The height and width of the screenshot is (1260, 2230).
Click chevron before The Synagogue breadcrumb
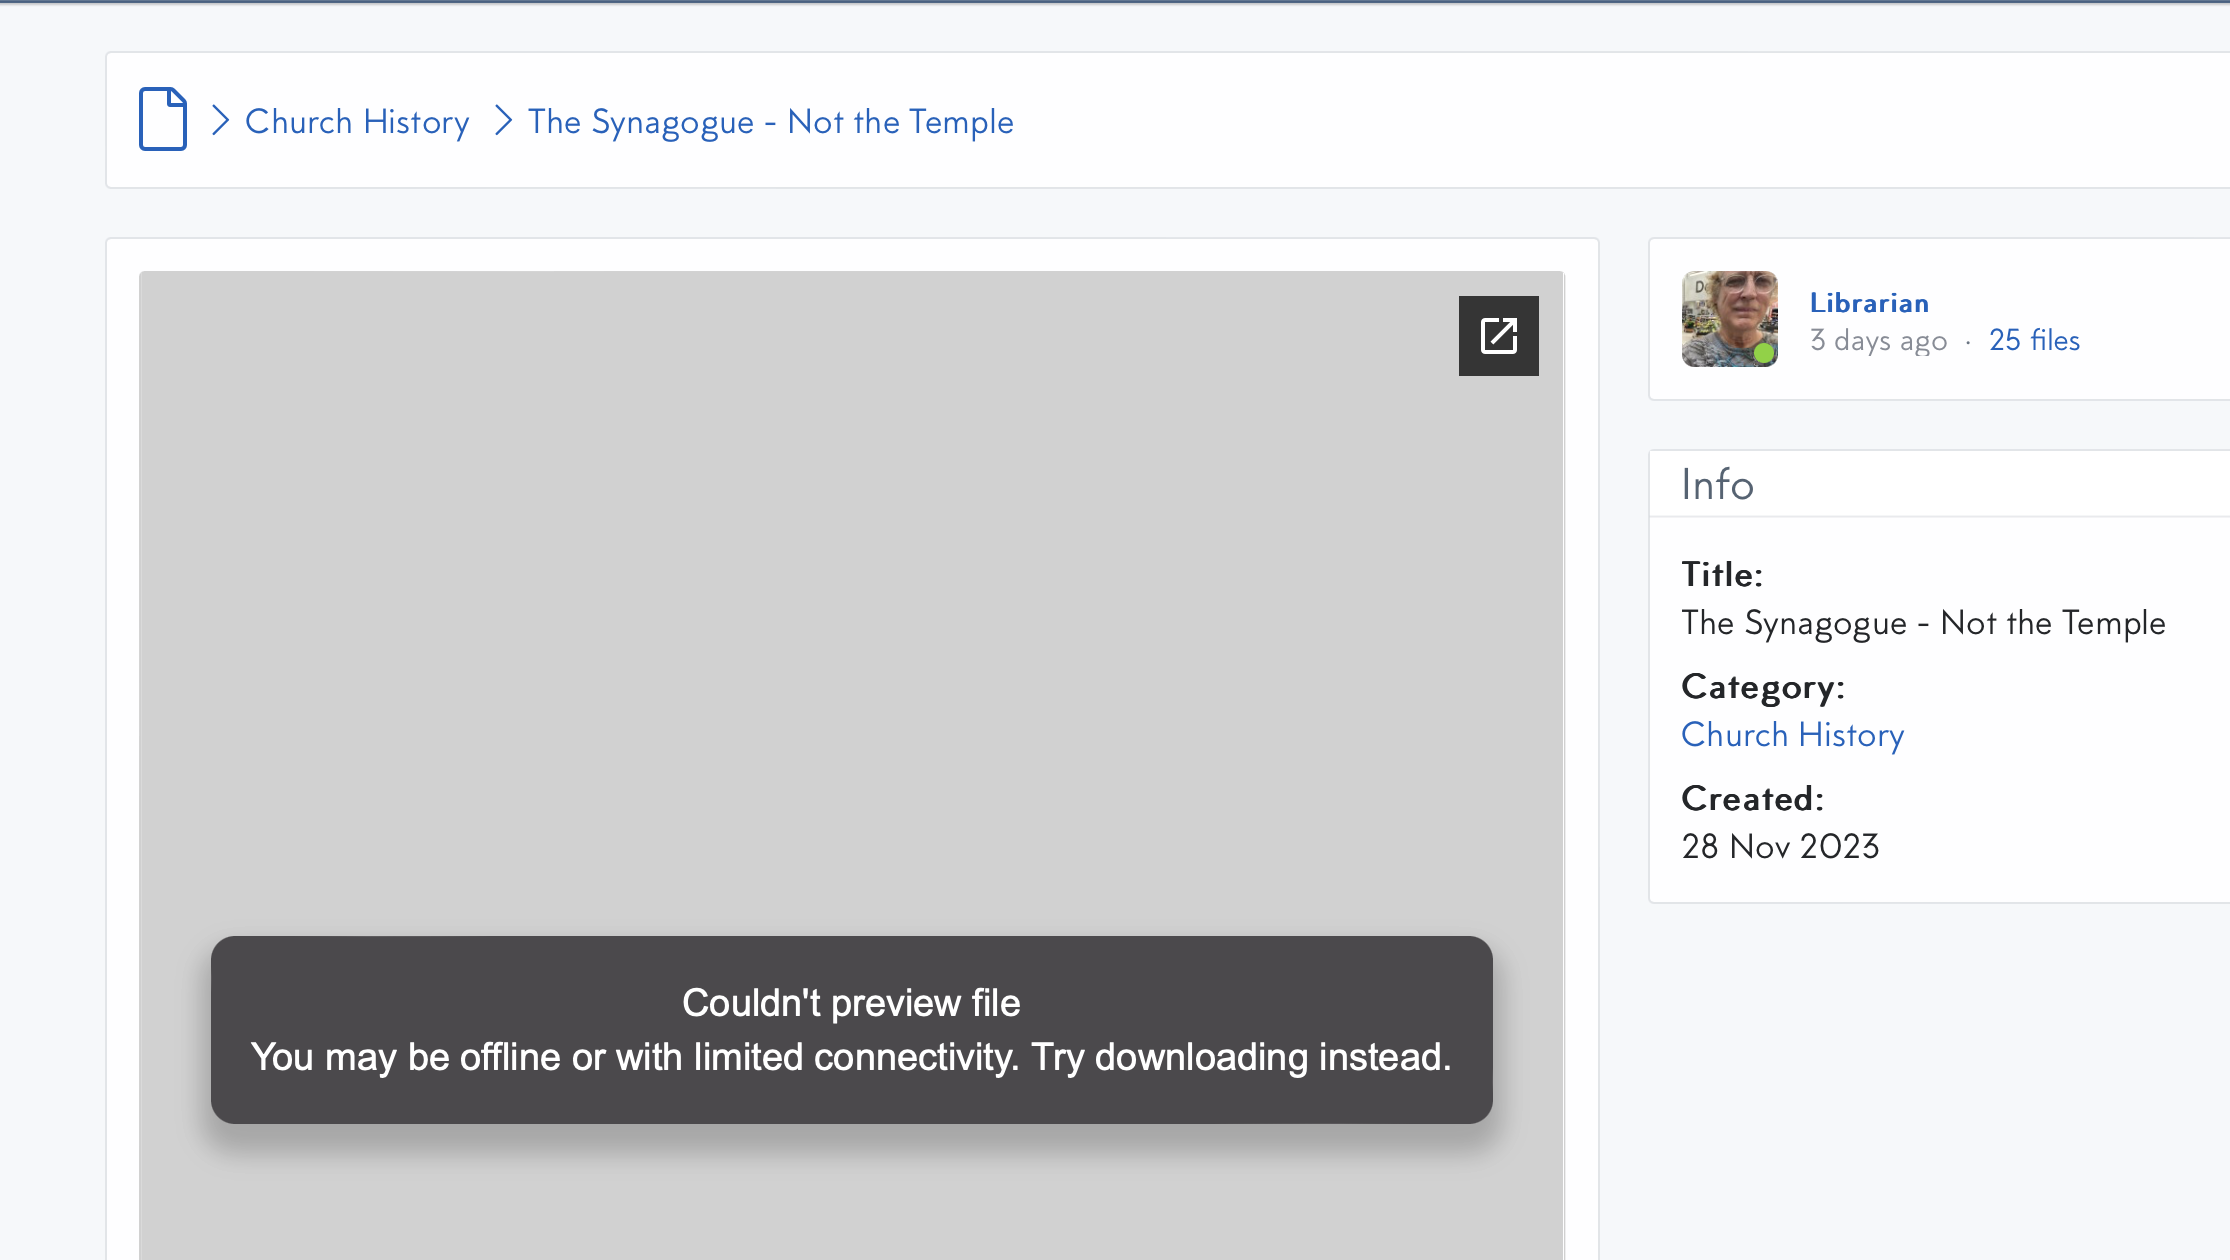[503, 121]
